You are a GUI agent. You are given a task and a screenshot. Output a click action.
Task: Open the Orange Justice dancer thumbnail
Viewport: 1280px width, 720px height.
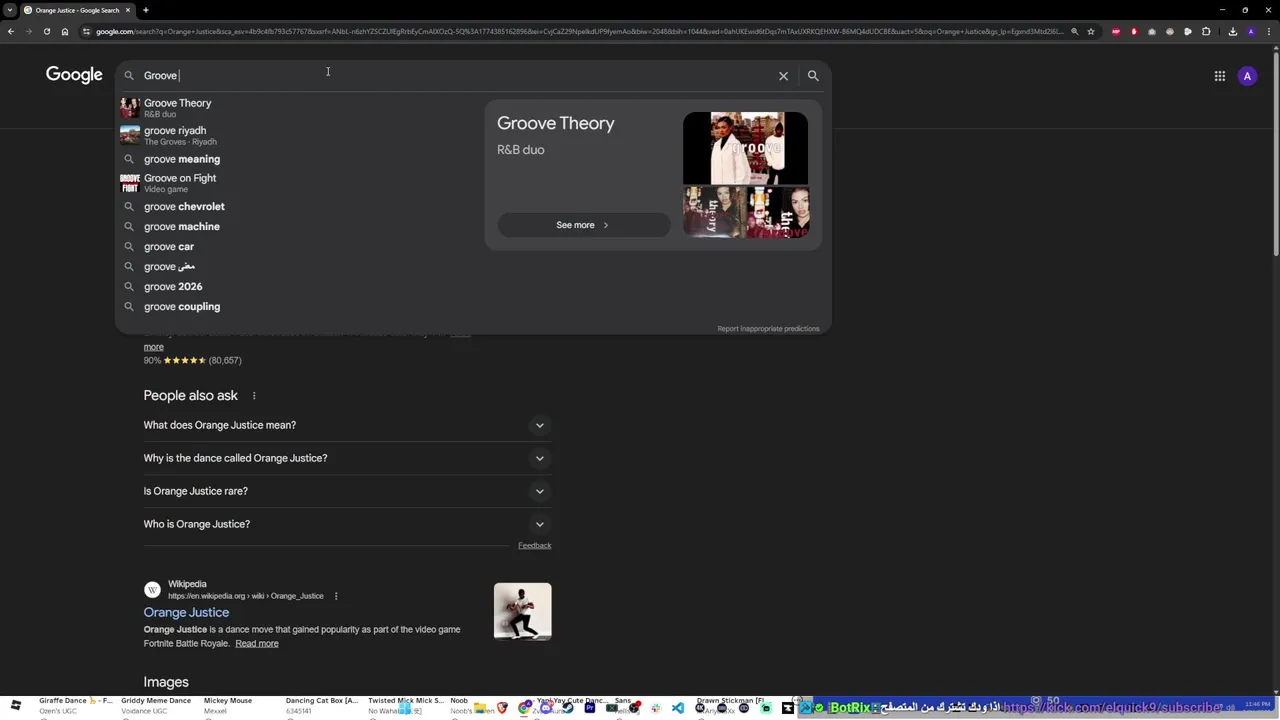(522, 611)
